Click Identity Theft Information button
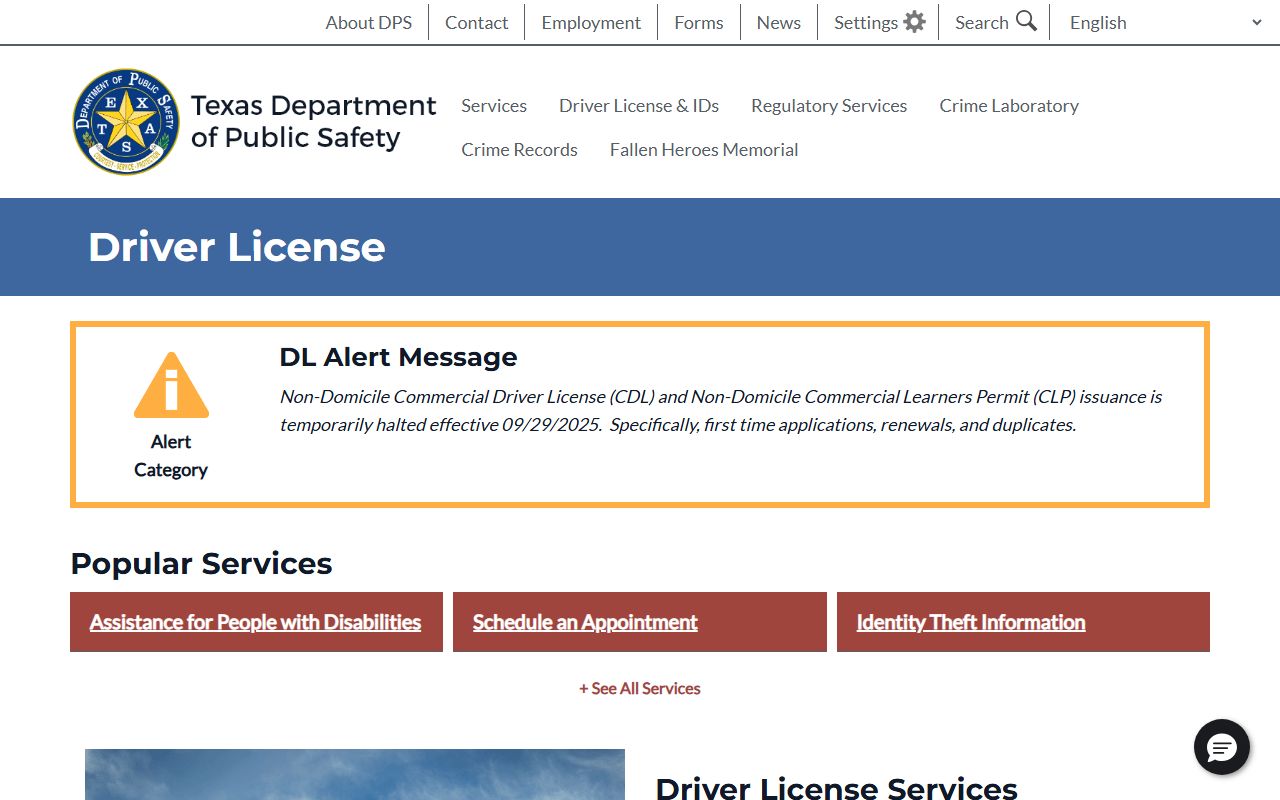The image size is (1280, 800). tap(1023, 622)
